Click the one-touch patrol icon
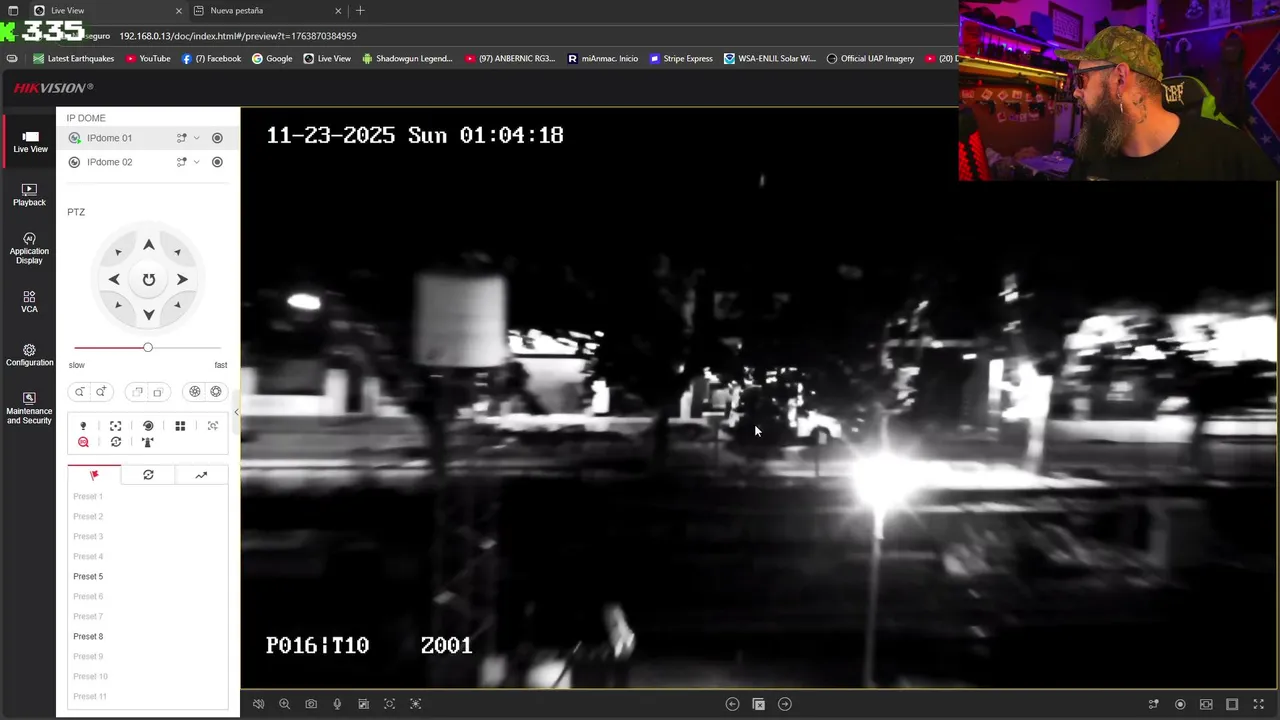1280x720 pixels. [x=116, y=442]
